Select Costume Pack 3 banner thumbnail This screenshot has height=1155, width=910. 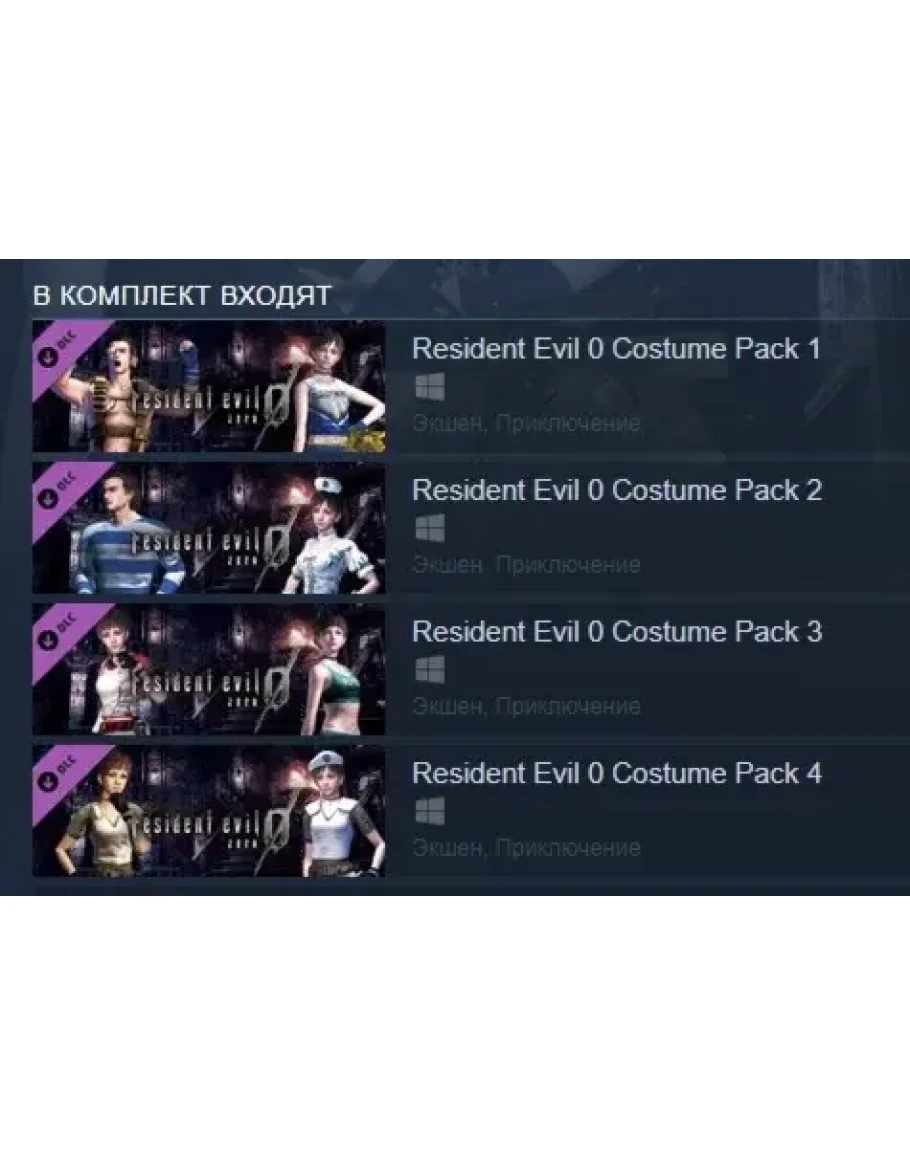[209, 669]
